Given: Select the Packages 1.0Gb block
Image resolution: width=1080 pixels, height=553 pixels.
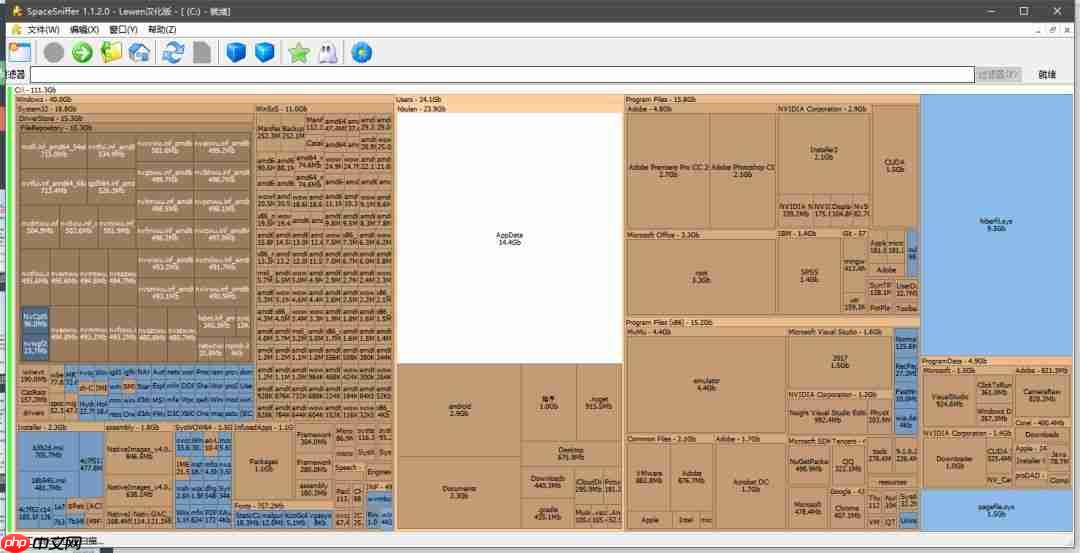Looking at the screenshot, I should (x=264, y=465).
